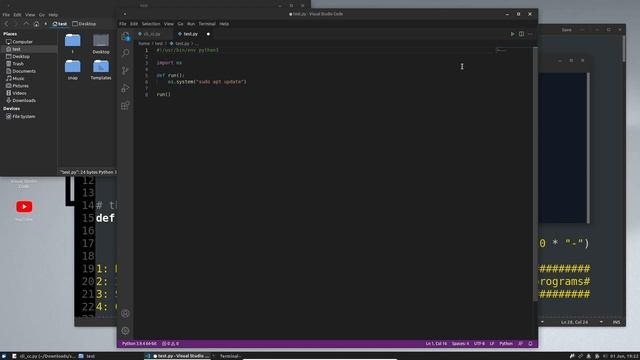
Task: Click the notification bell in VS Code status bar
Action: [530, 344]
